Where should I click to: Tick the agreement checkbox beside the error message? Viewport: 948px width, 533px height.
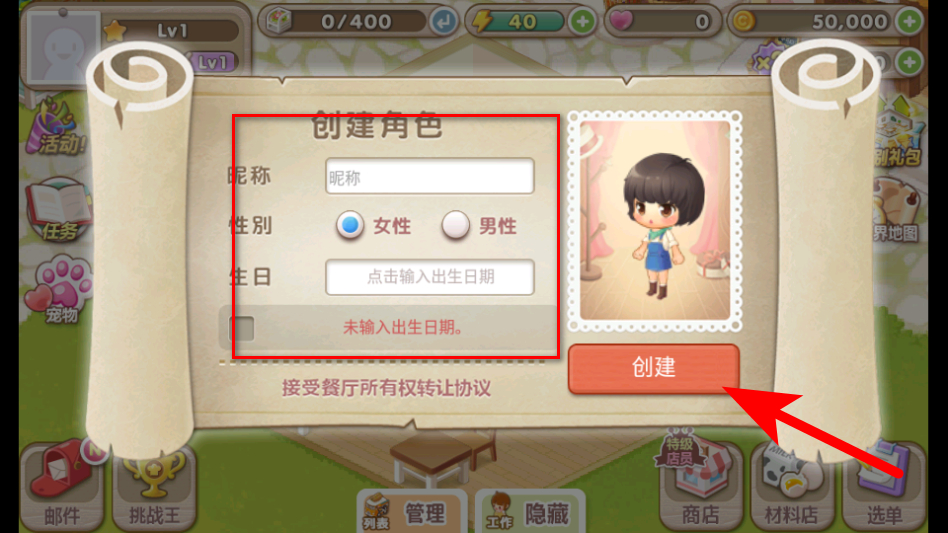pyautogui.click(x=241, y=328)
